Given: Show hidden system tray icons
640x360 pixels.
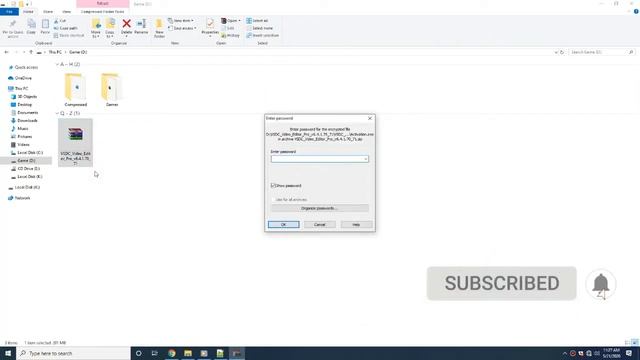Looking at the screenshot, I should (x=565, y=353).
